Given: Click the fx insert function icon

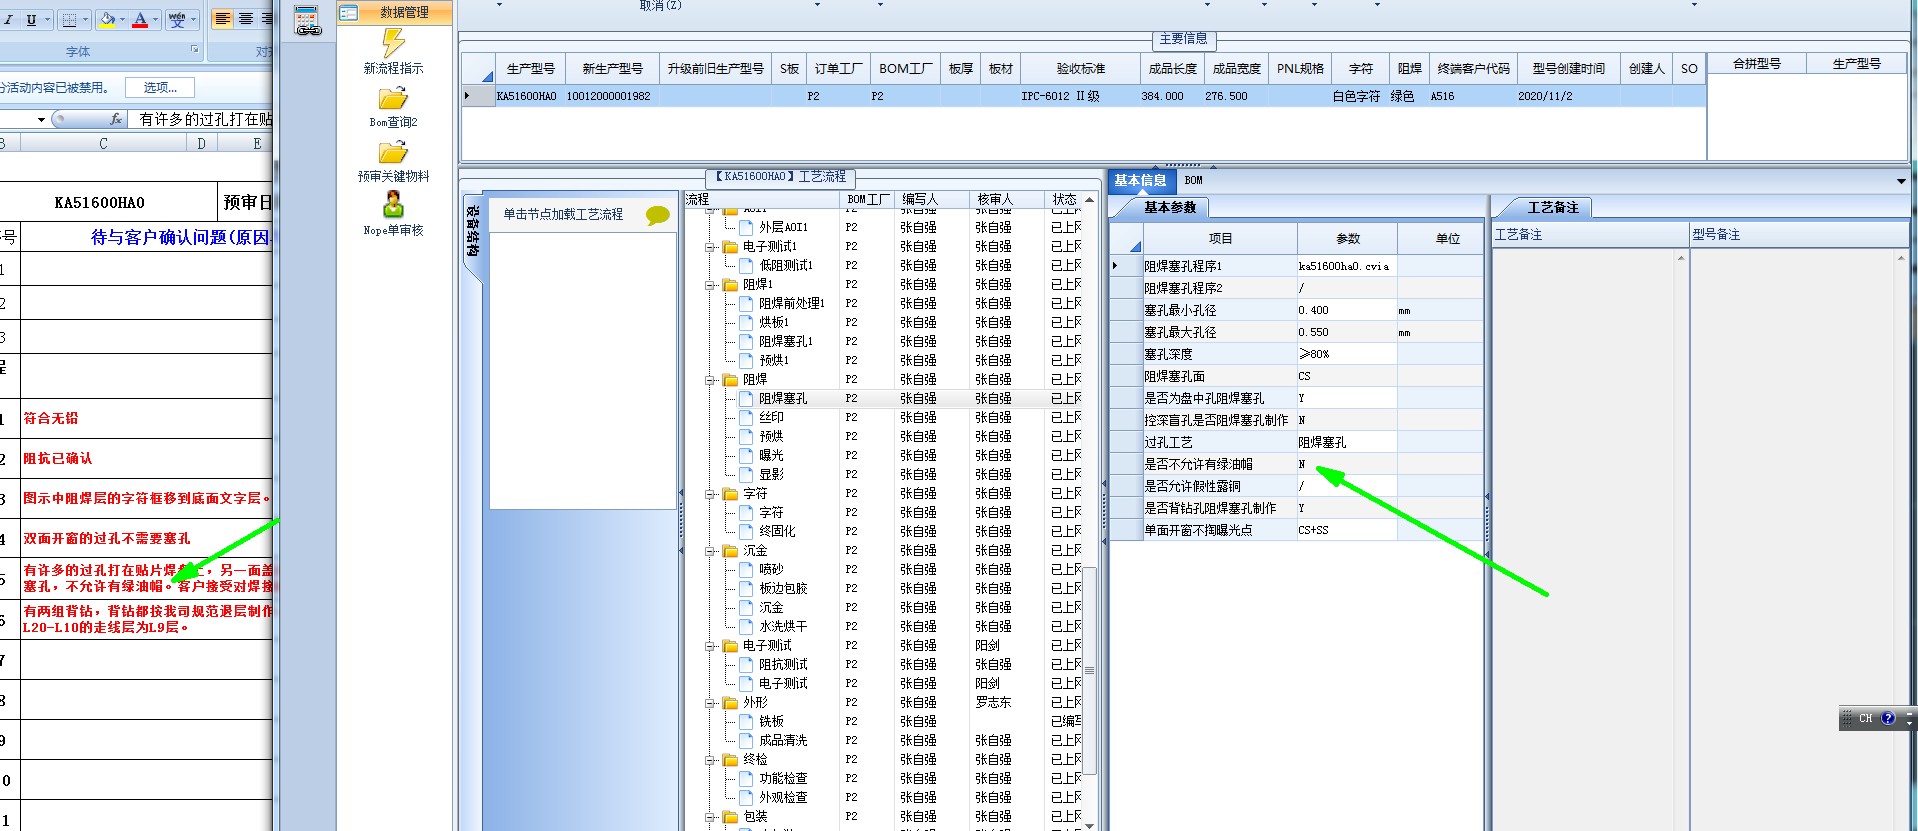Looking at the screenshot, I should pyautogui.click(x=115, y=119).
